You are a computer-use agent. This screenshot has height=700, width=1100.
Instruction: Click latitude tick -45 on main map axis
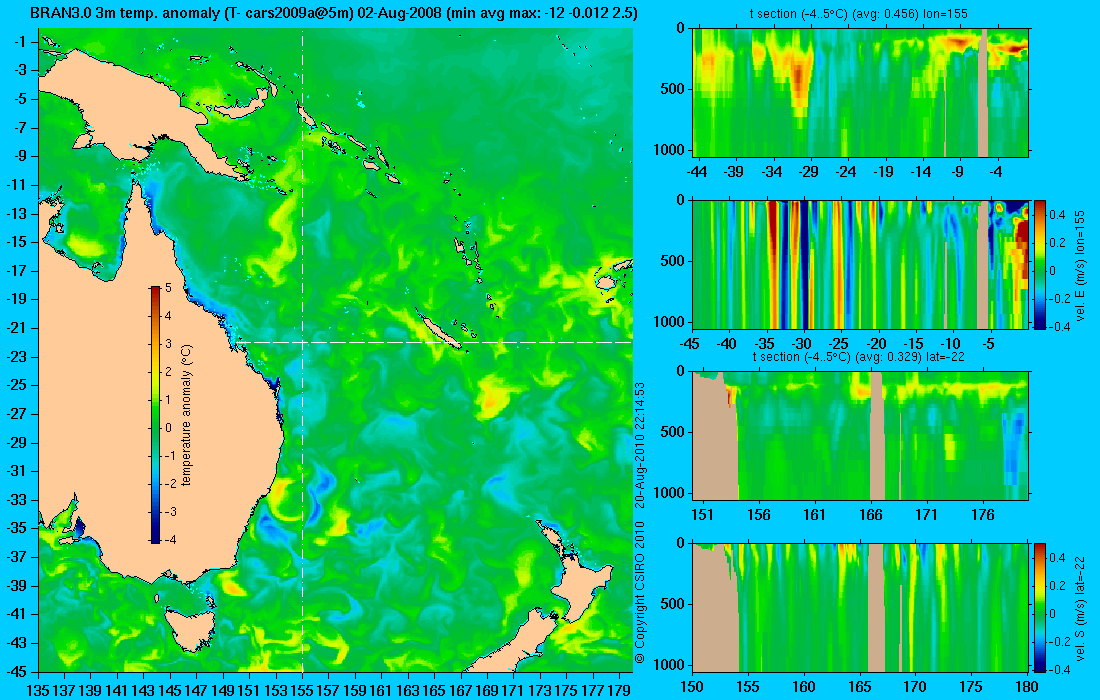coord(17,671)
